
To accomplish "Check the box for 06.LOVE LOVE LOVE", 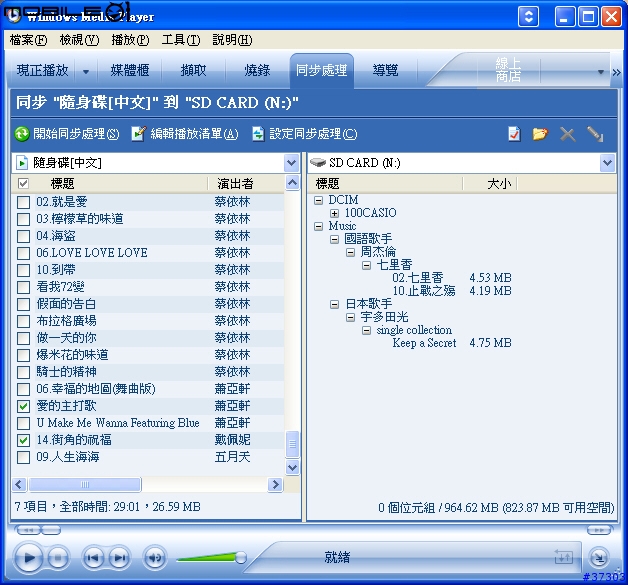I will [x=23, y=253].
